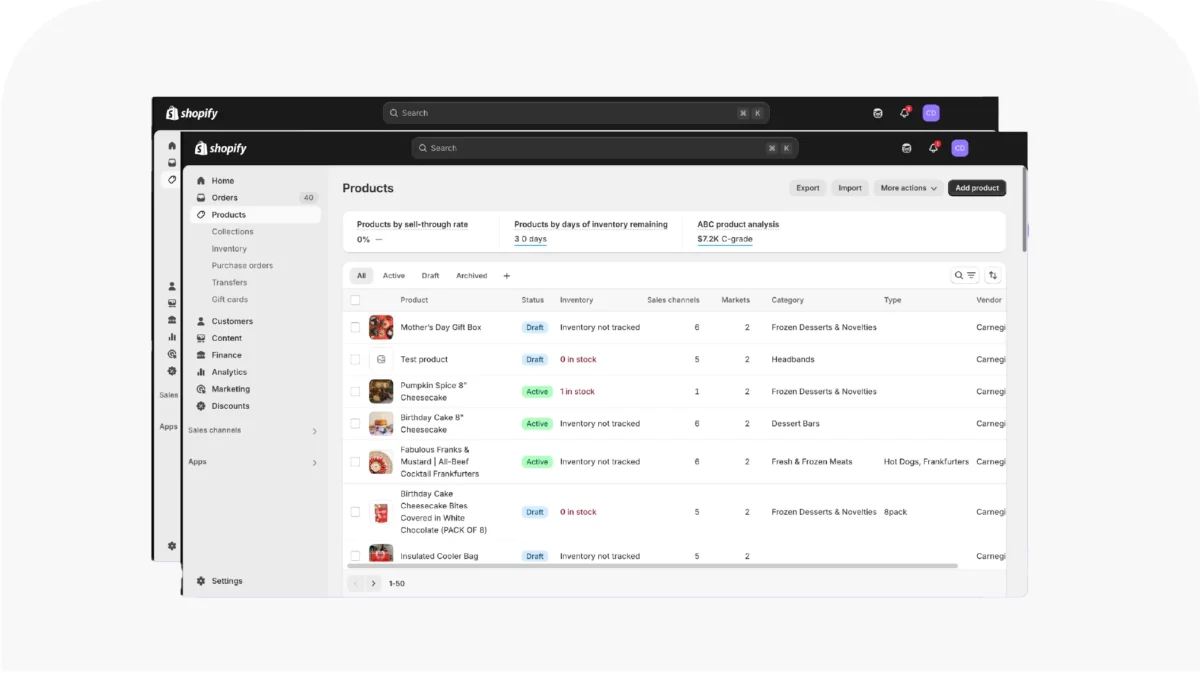Click the Settings gear icon in front sidebar
The width and height of the screenshot is (1200, 673).
pyautogui.click(x=201, y=581)
